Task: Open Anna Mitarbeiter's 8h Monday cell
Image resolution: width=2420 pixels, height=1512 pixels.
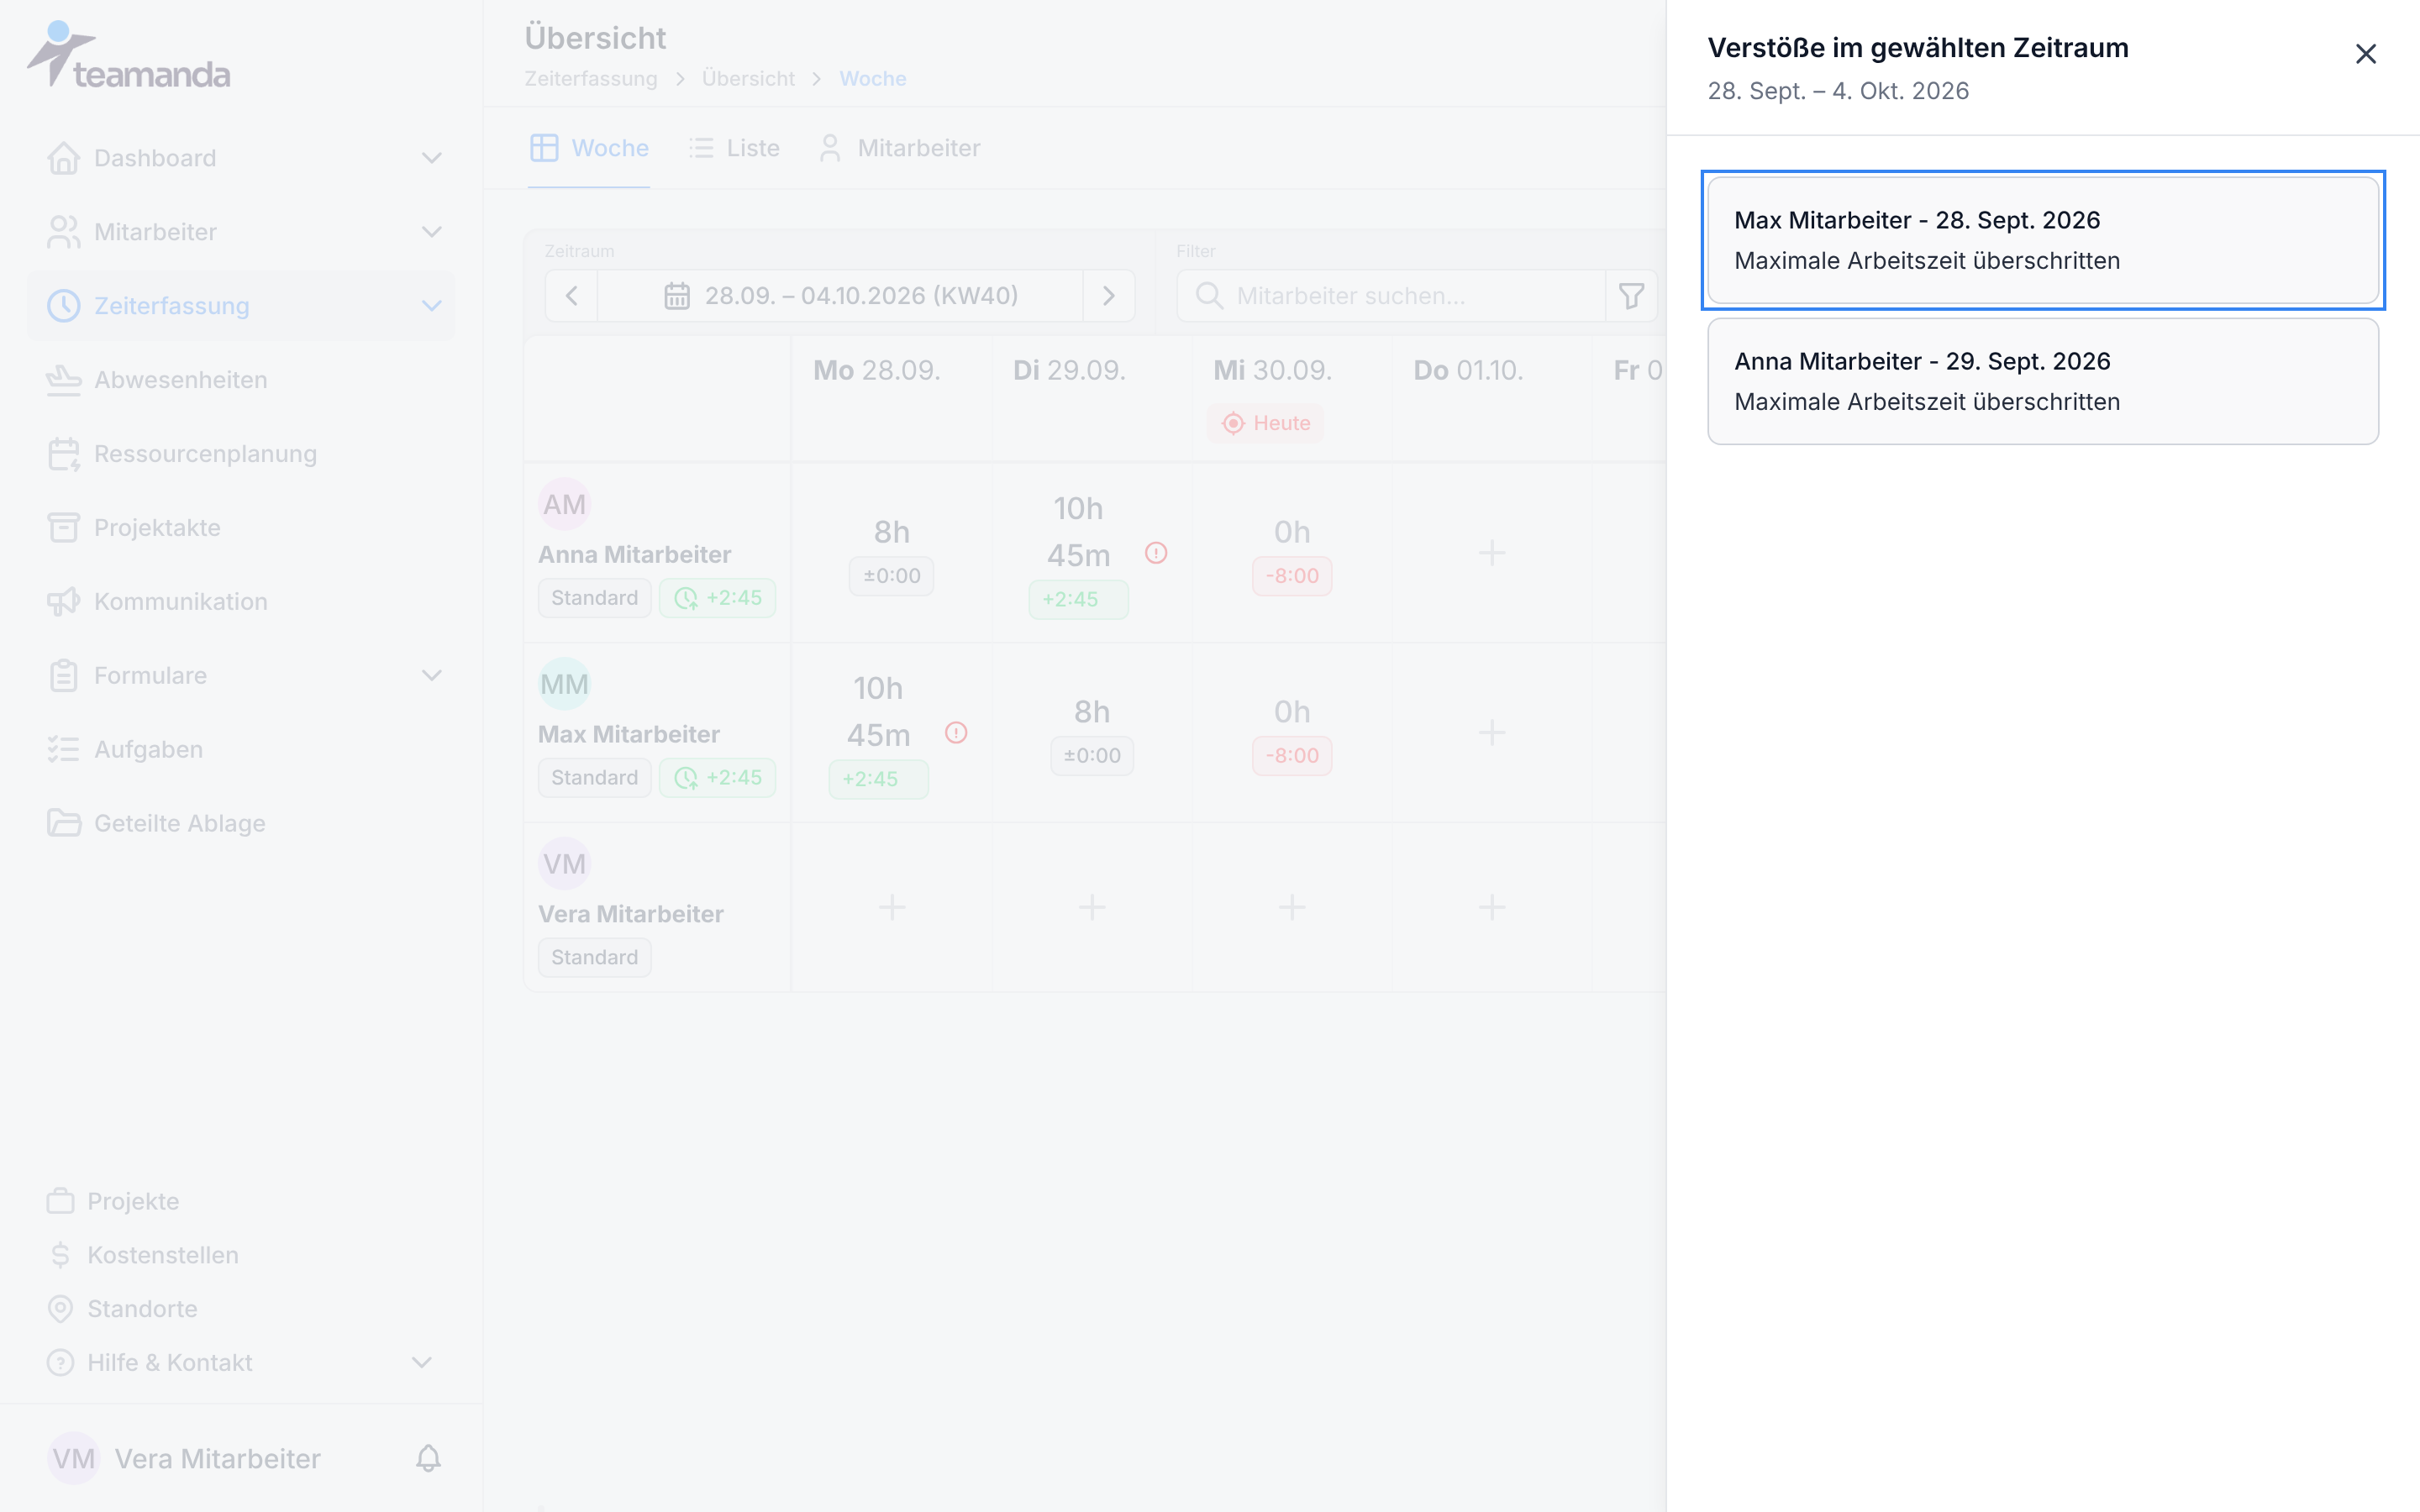Action: click(x=892, y=553)
